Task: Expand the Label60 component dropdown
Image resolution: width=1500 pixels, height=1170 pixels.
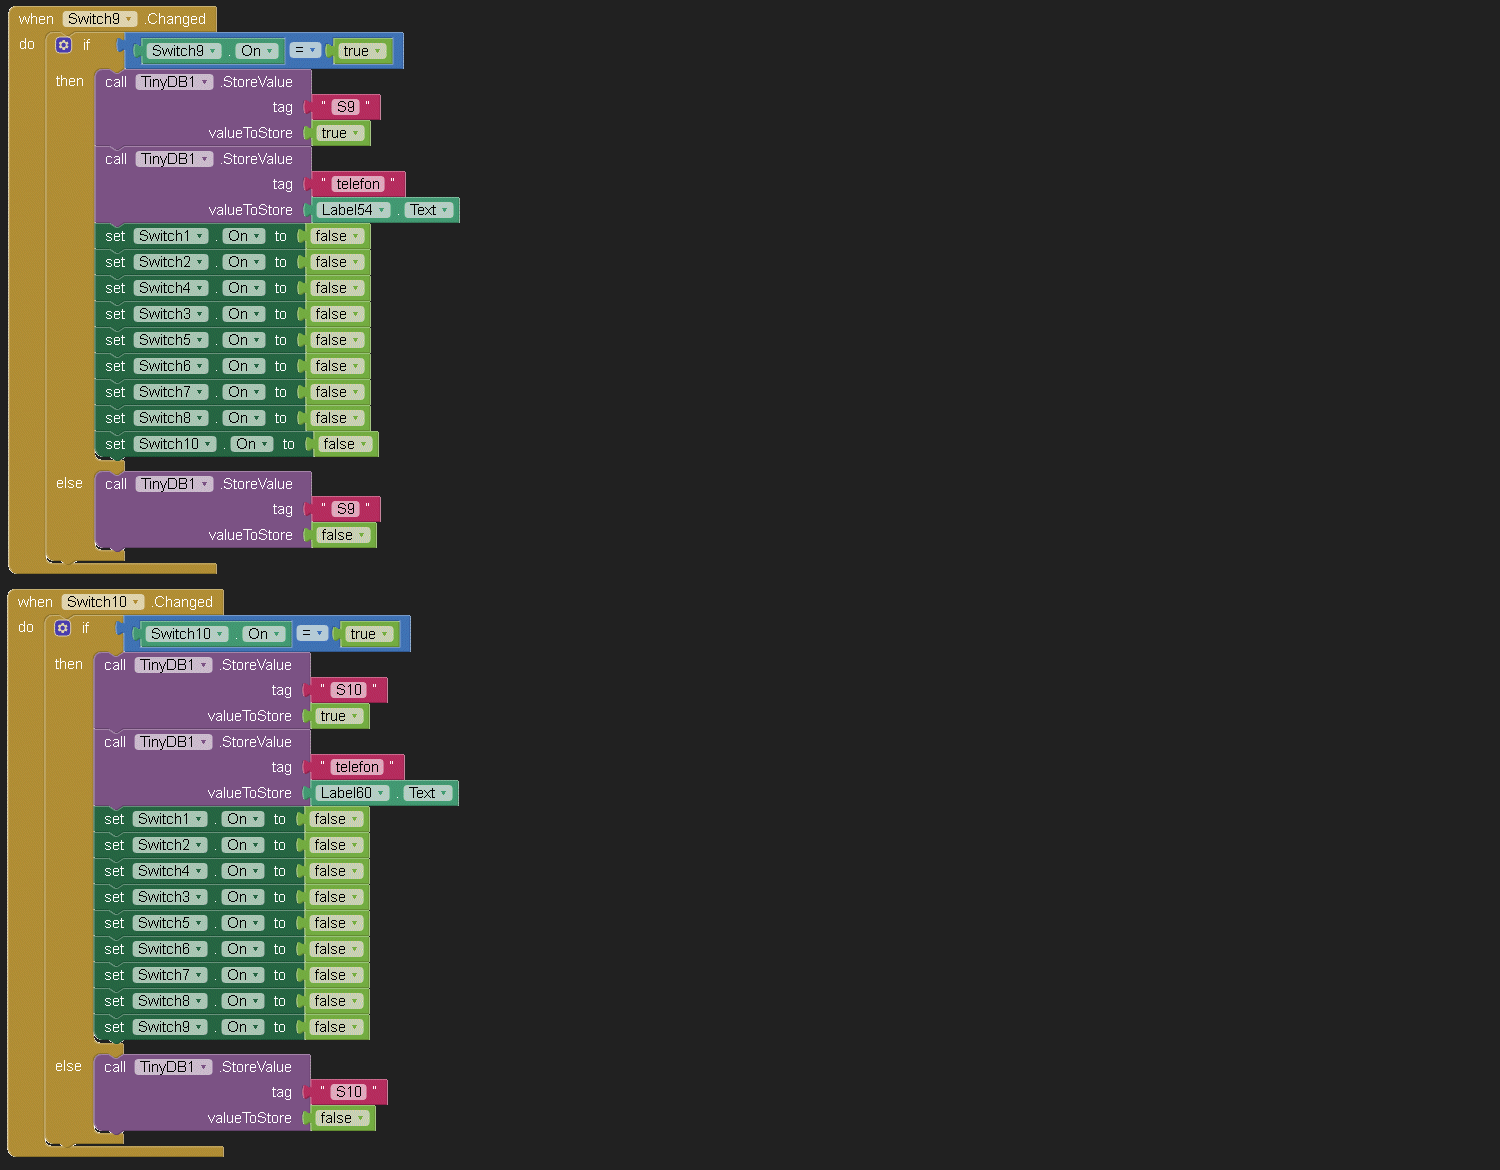Action: pos(353,793)
